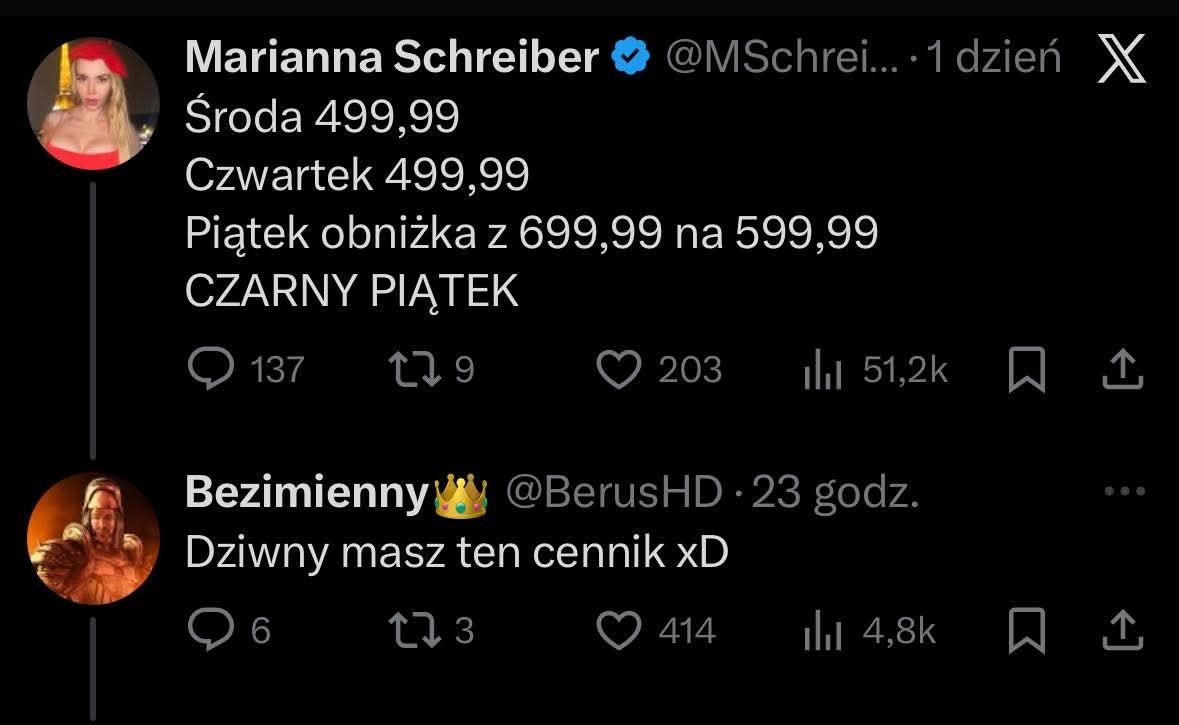This screenshot has width=1179, height=725.
Task: Click the Bezimienny display name
Action: click(307, 492)
